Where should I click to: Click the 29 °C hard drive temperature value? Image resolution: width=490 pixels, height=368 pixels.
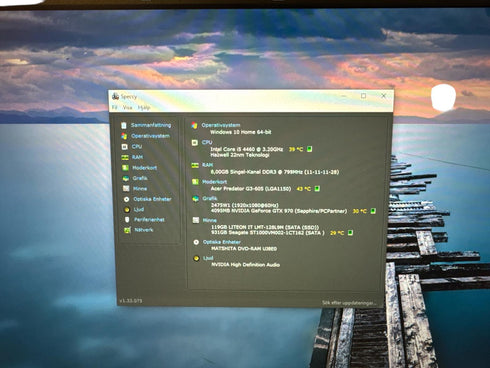(337, 233)
